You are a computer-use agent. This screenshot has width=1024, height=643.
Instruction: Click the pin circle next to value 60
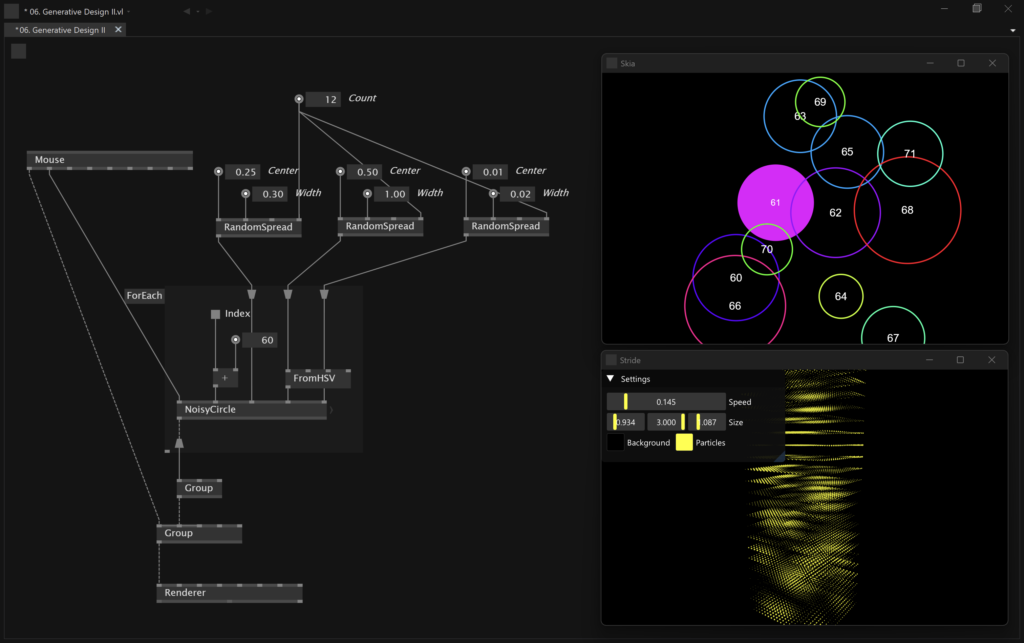pyautogui.click(x=236, y=340)
